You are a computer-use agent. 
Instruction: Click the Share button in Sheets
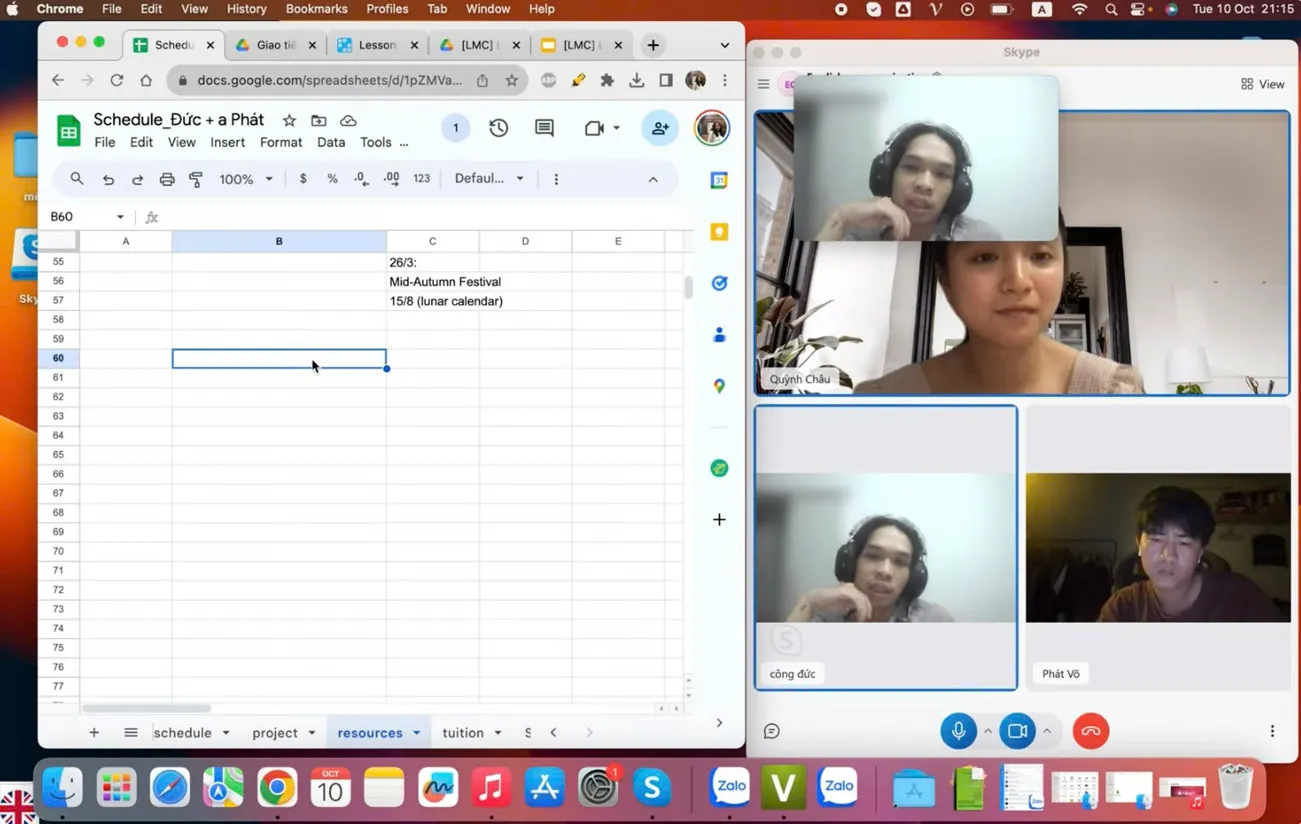[659, 128]
